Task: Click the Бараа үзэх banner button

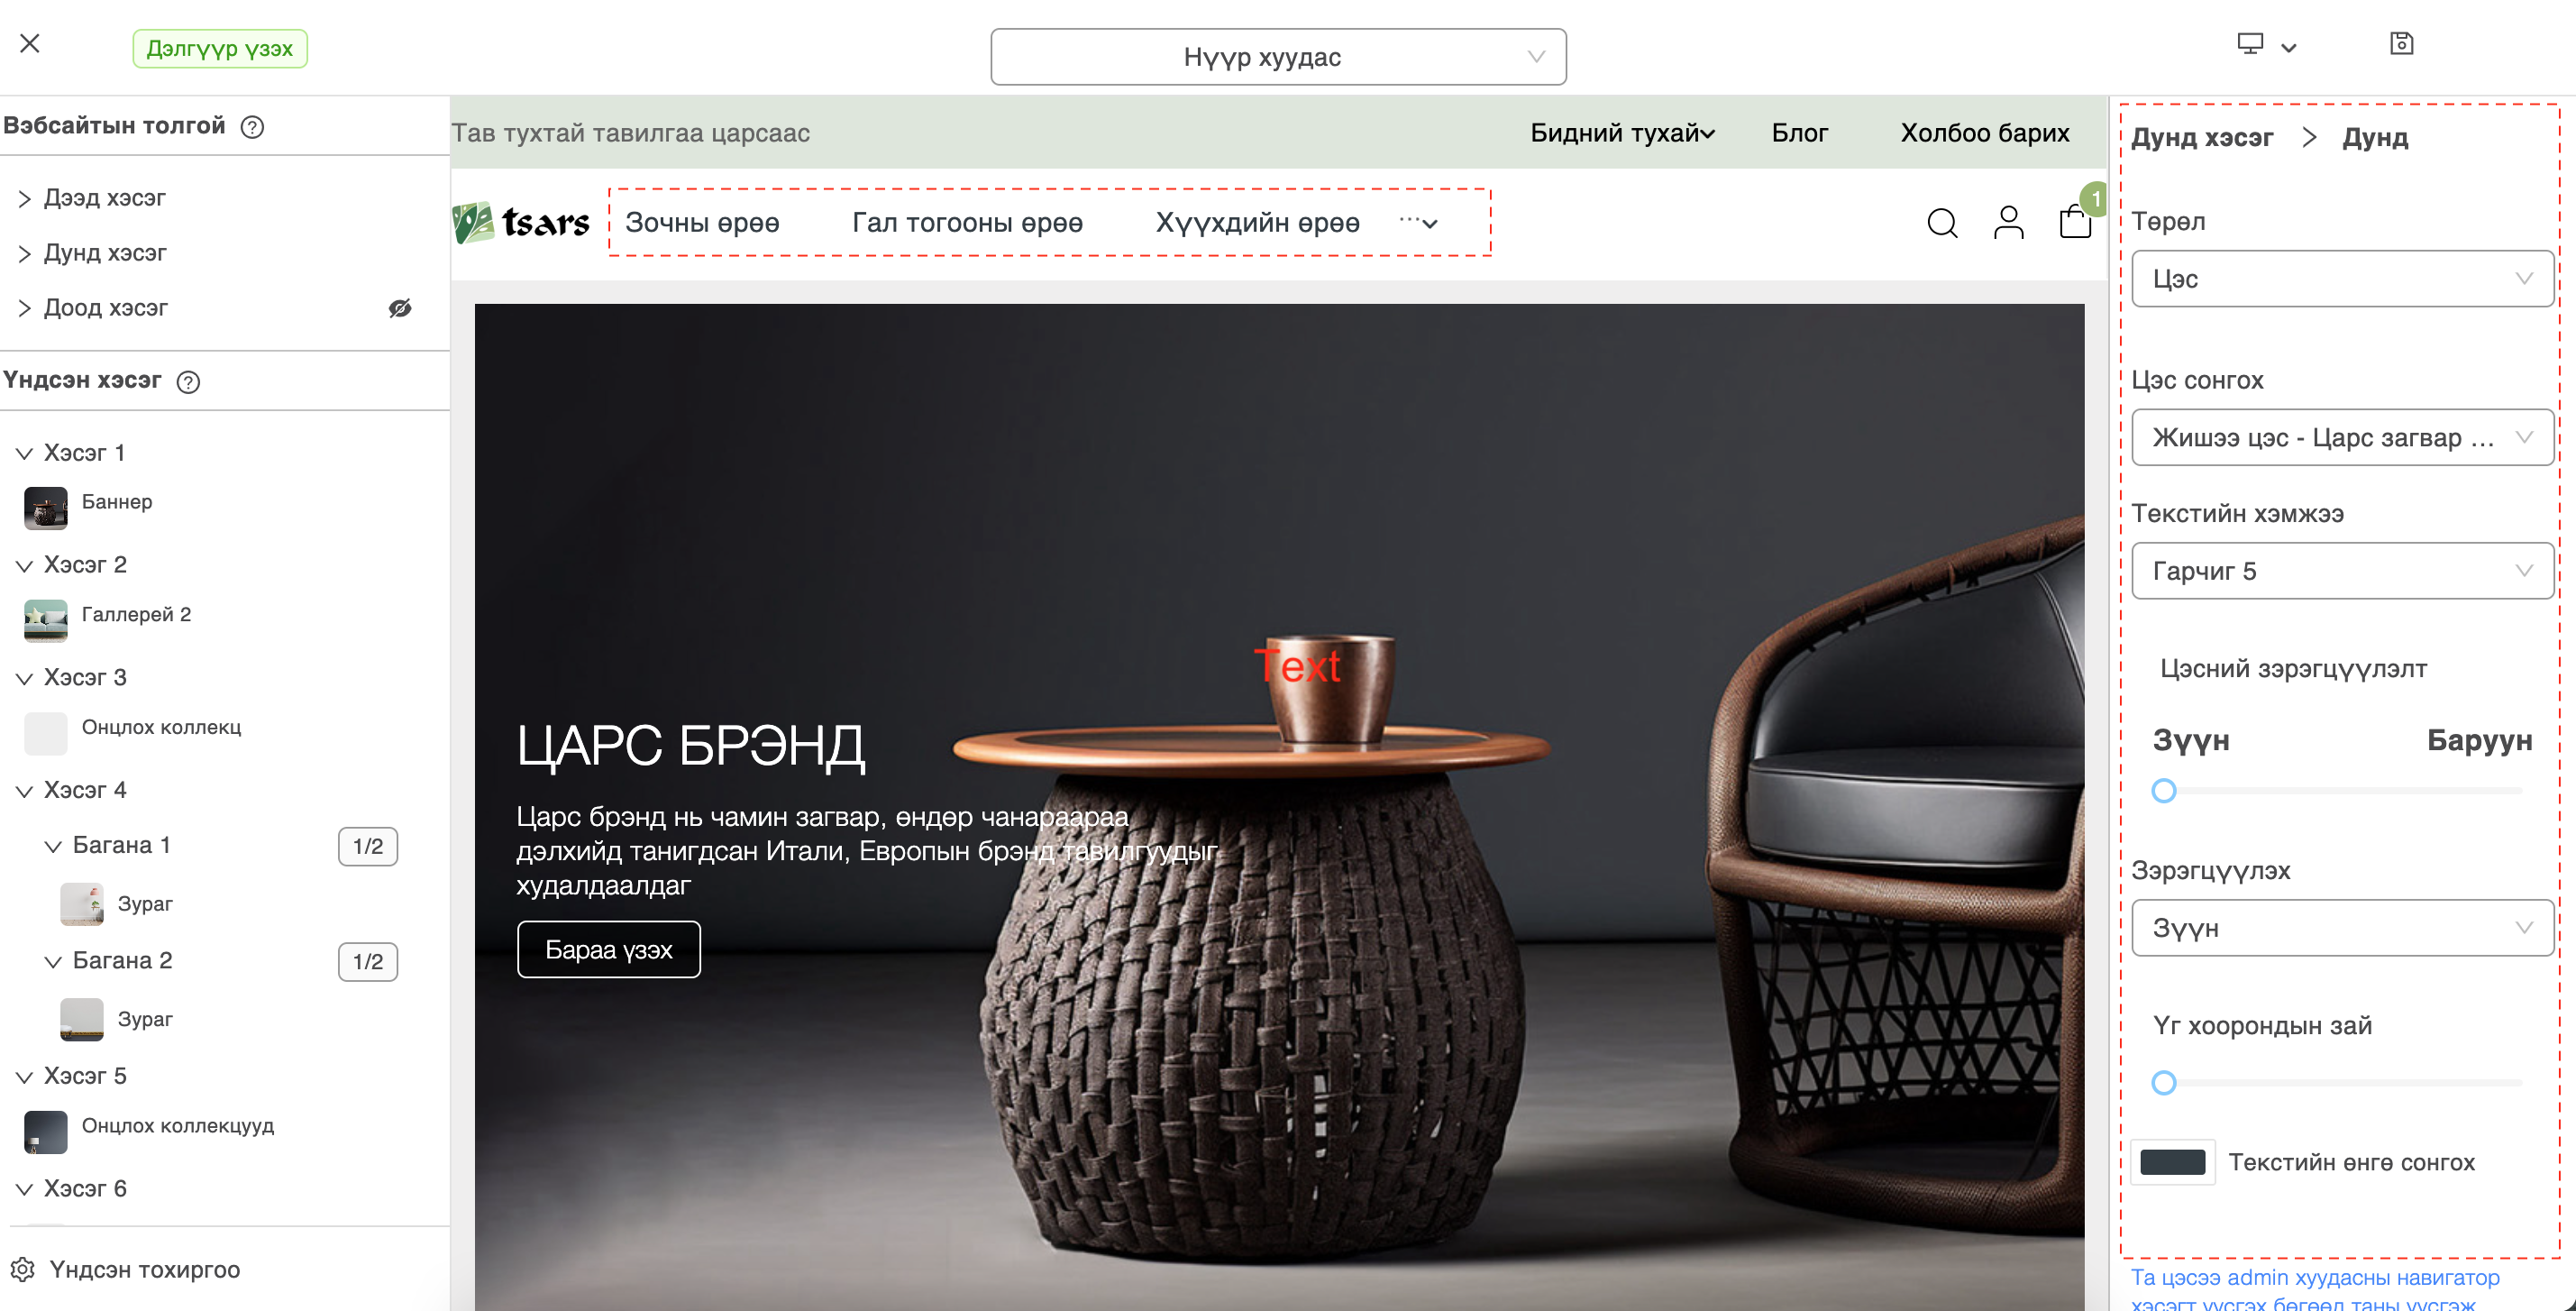Action: click(609, 949)
